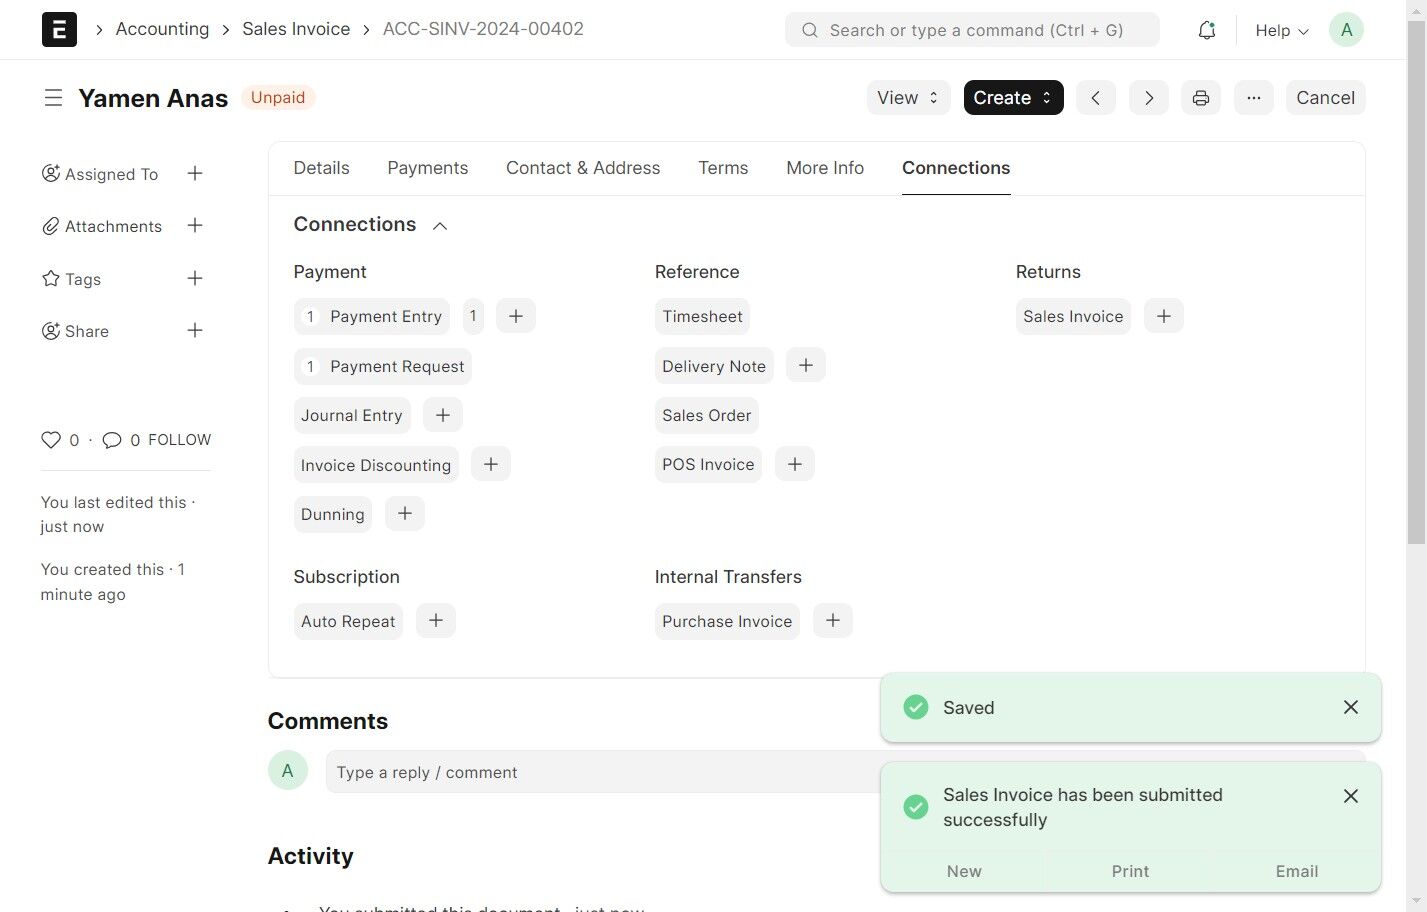Open the Create dropdown

point(1013,98)
